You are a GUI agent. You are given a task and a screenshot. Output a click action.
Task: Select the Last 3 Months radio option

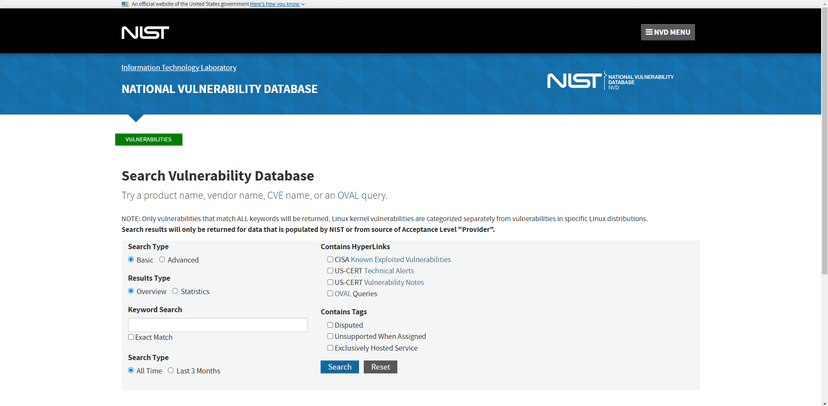pyautogui.click(x=171, y=370)
